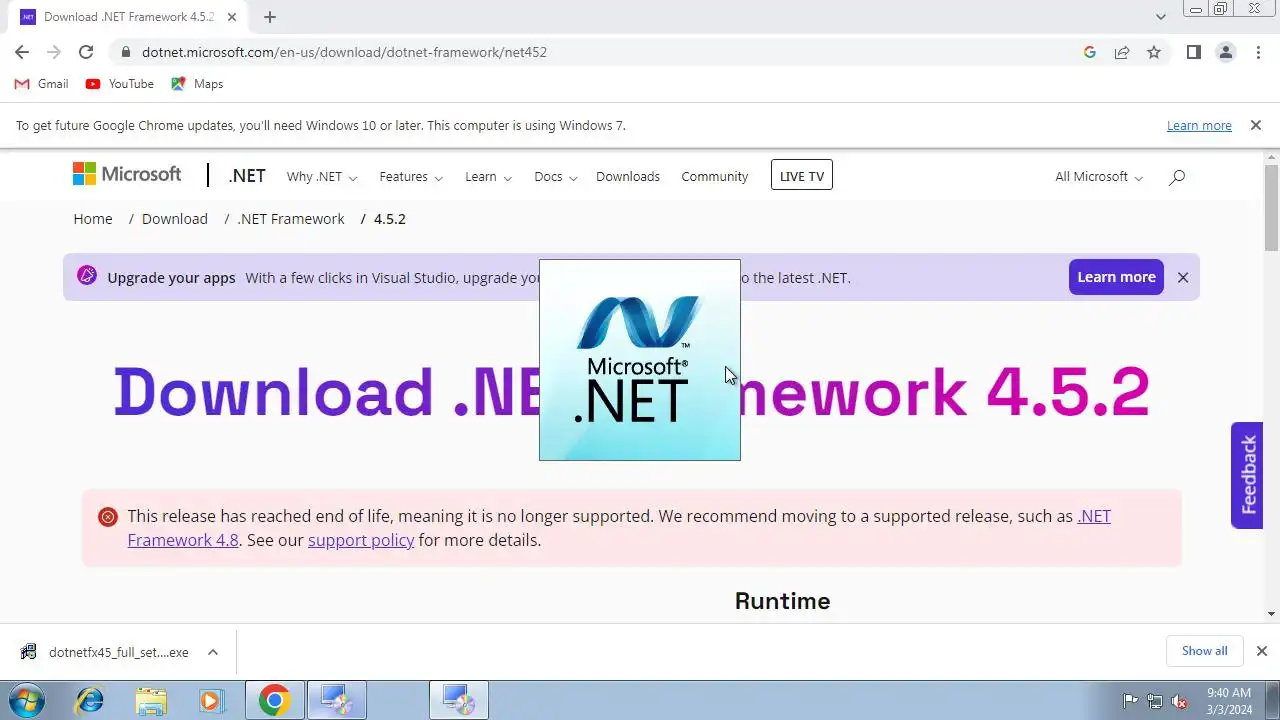
Task: Open Action Center flag icon
Action: [1131, 701]
